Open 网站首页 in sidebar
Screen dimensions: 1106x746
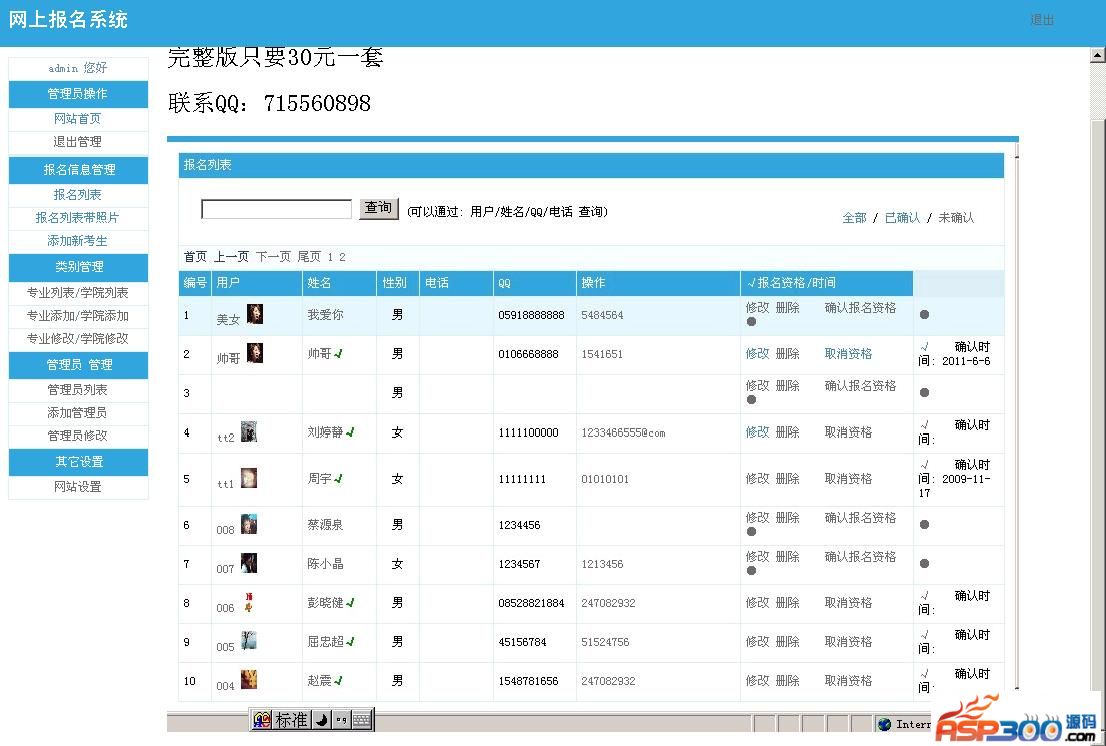tap(78, 118)
